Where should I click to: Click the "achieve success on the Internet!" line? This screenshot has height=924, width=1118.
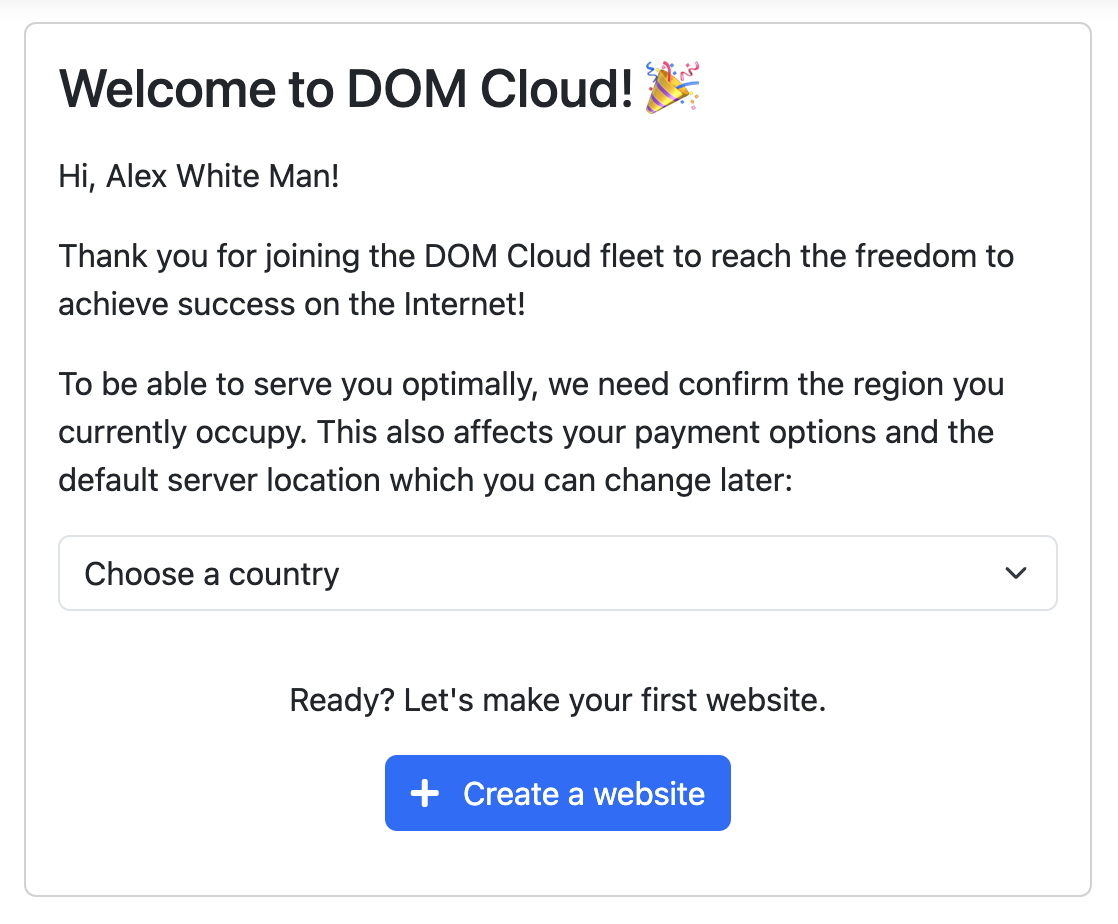pos(292,304)
